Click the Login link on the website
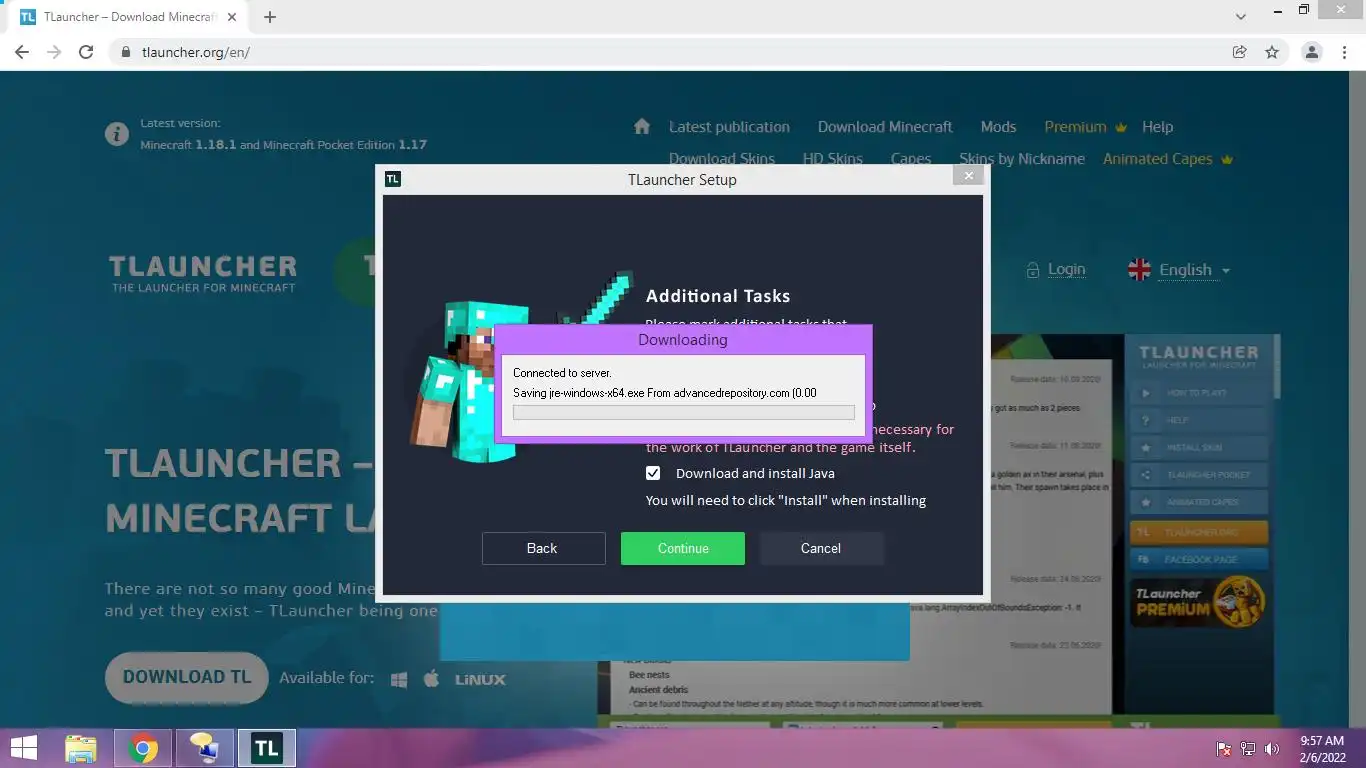The height and width of the screenshot is (768, 1366). click(x=1066, y=269)
